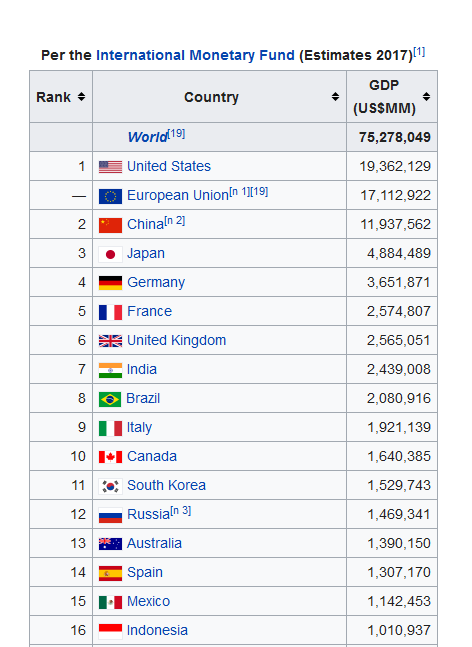Select Germany GDP value 3,651,871

point(399,282)
